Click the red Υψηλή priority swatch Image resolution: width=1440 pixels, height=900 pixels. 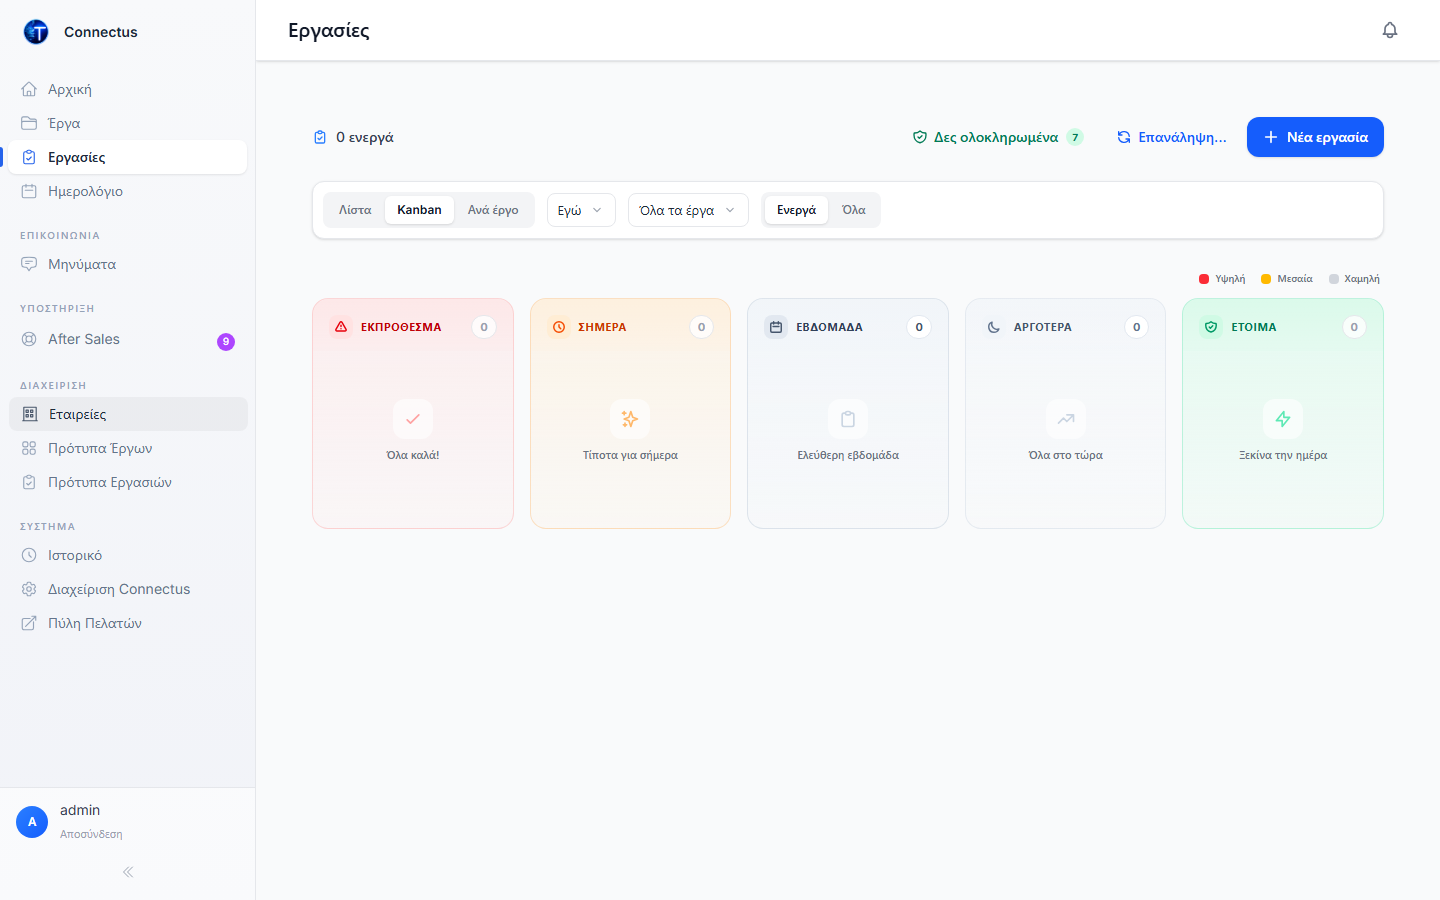point(1204,279)
